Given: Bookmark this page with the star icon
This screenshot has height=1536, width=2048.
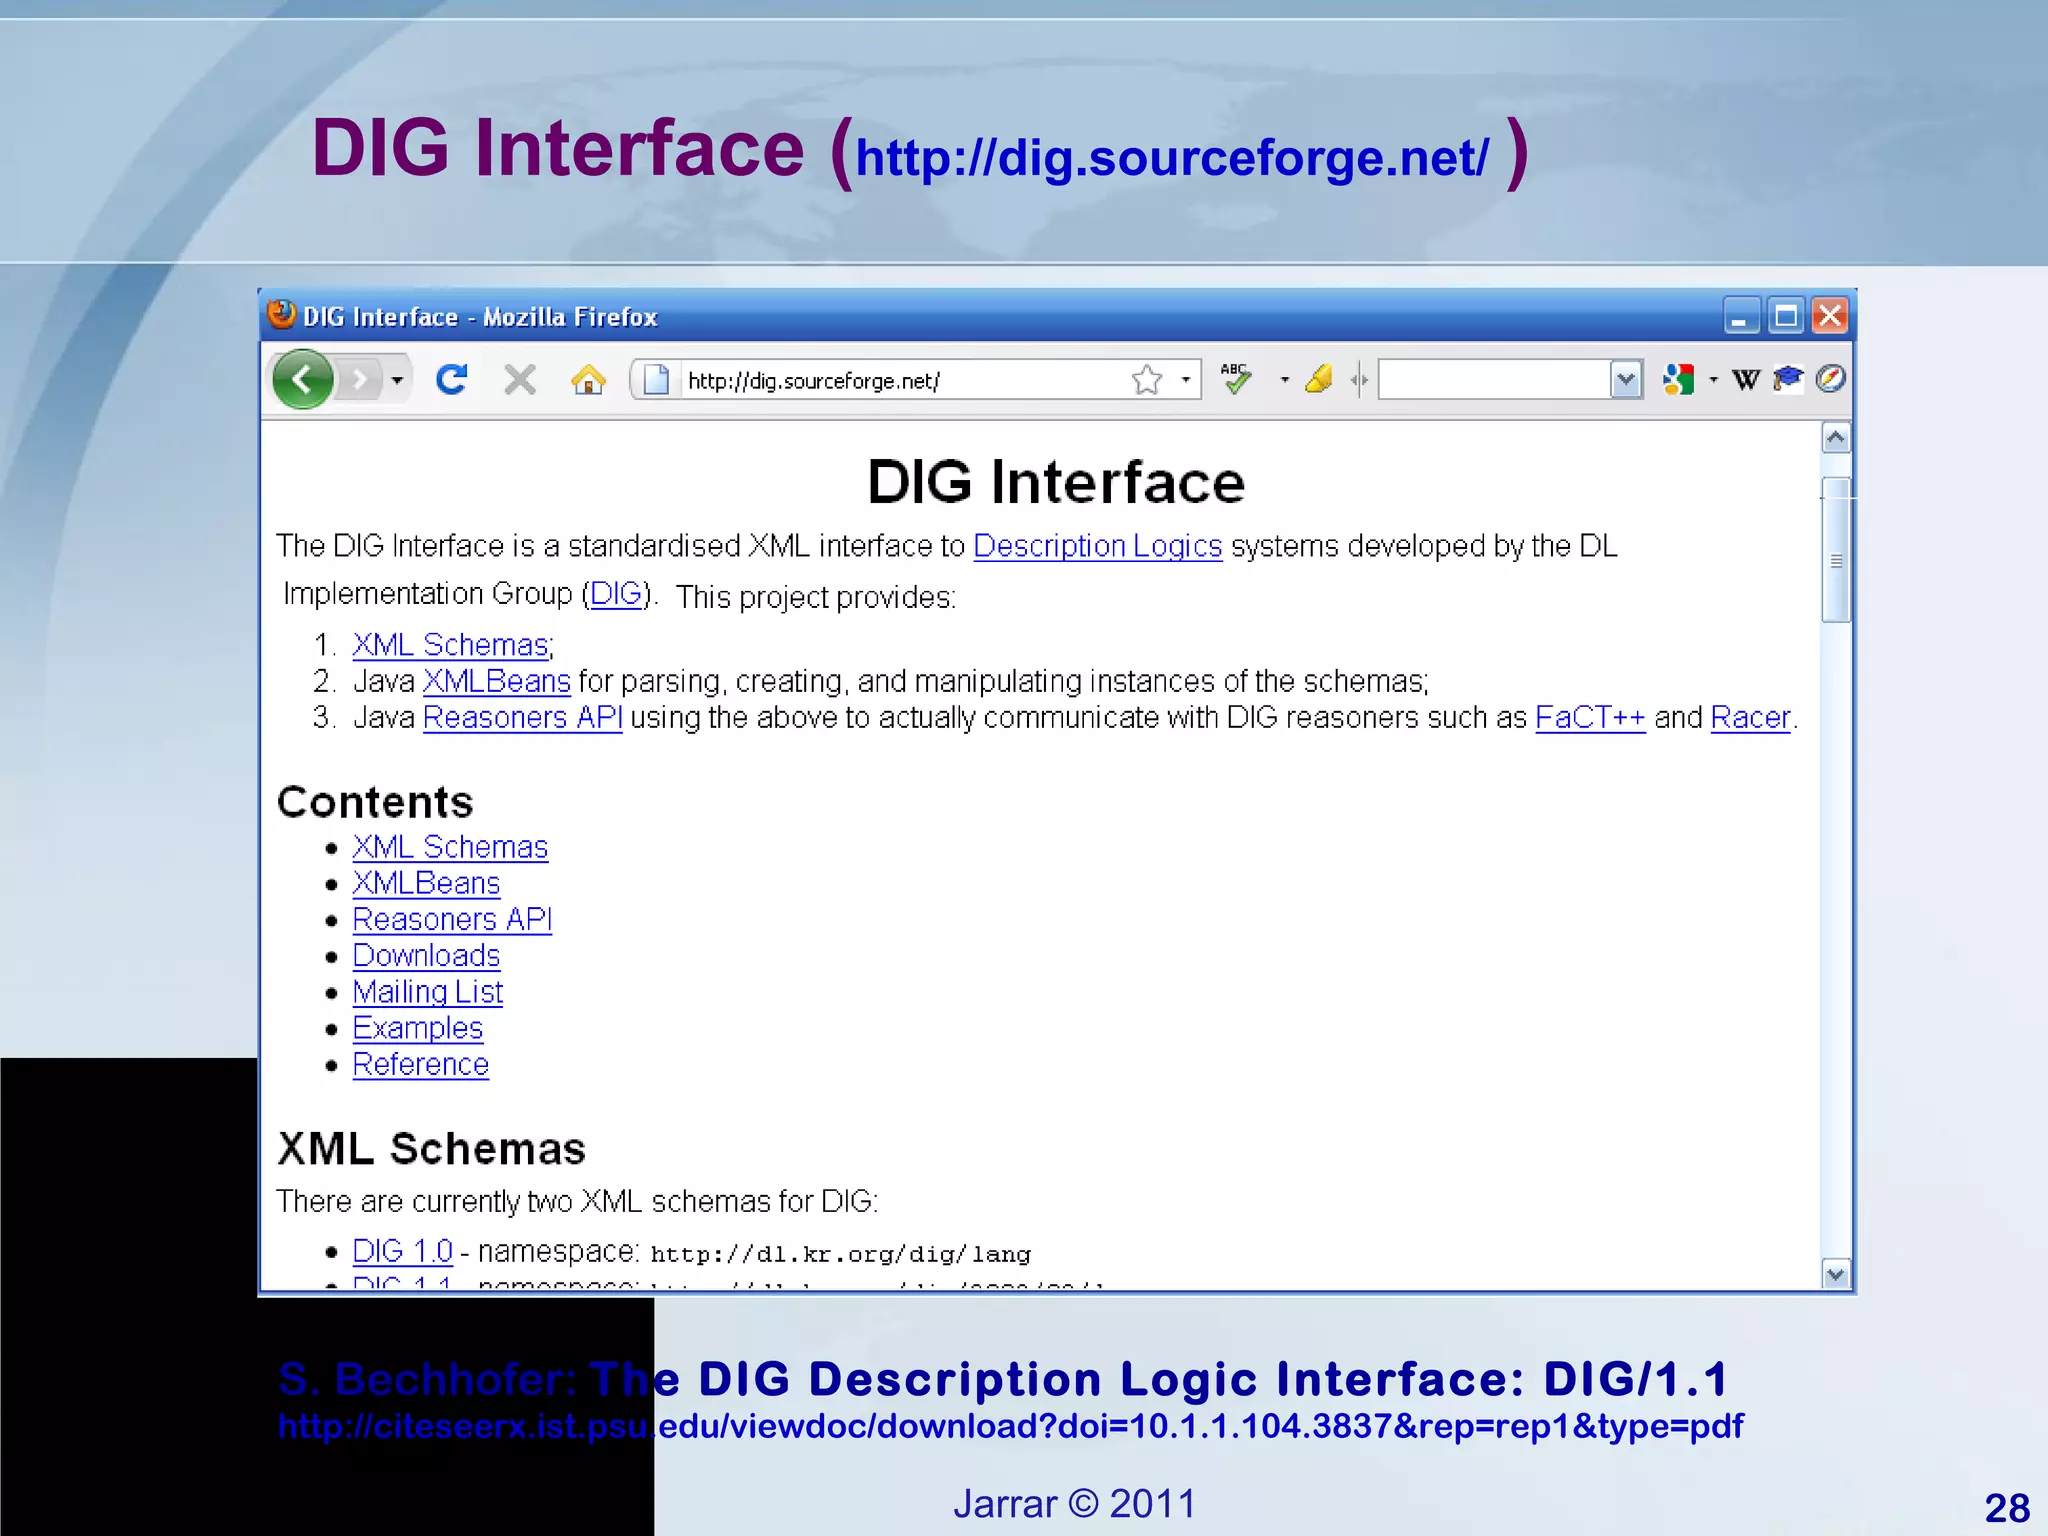Looking at the screenshot, I should [x=1147, y=380].
